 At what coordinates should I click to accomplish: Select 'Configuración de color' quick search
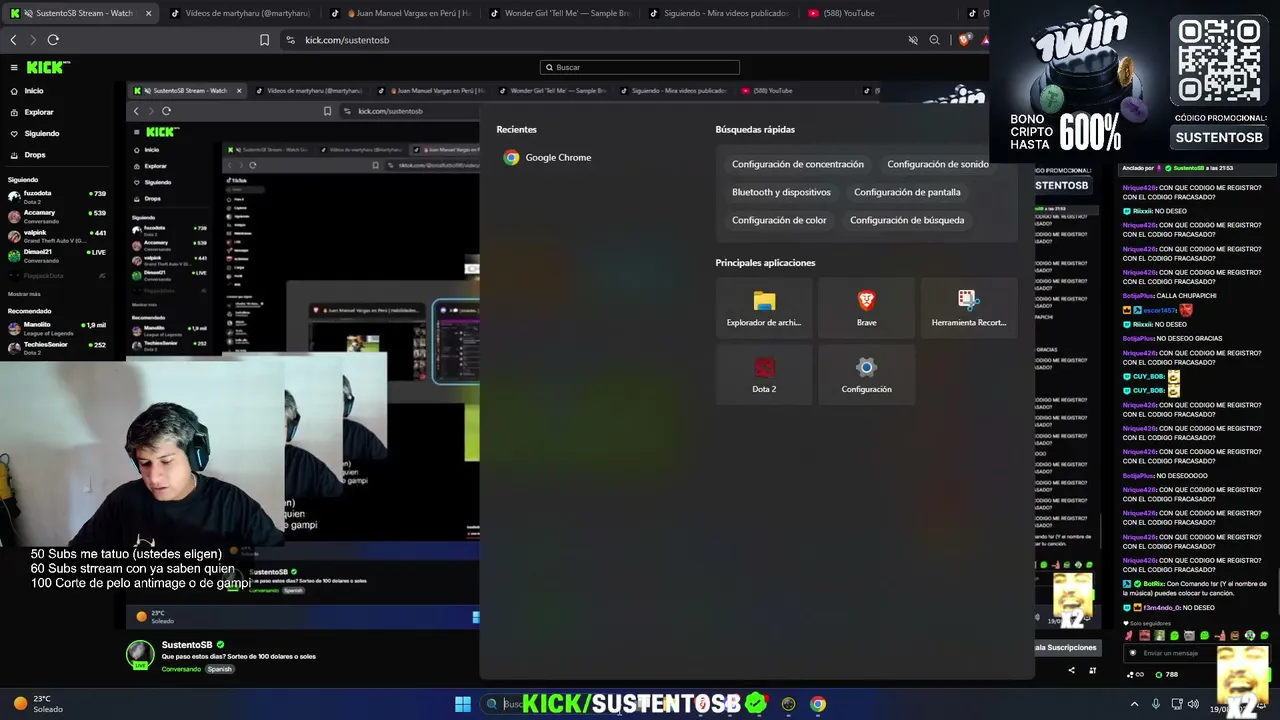point(779,220)
